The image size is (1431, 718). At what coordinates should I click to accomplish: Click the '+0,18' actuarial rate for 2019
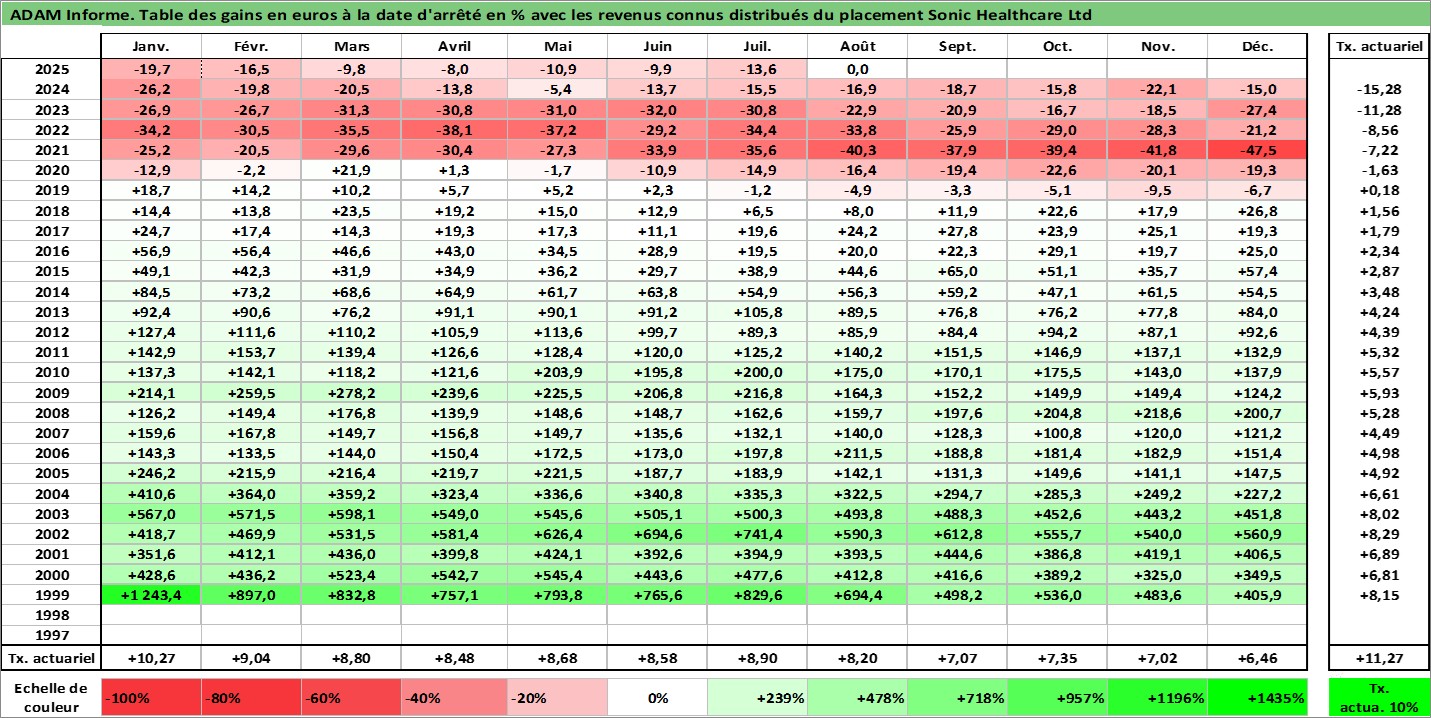(1379, 190)
